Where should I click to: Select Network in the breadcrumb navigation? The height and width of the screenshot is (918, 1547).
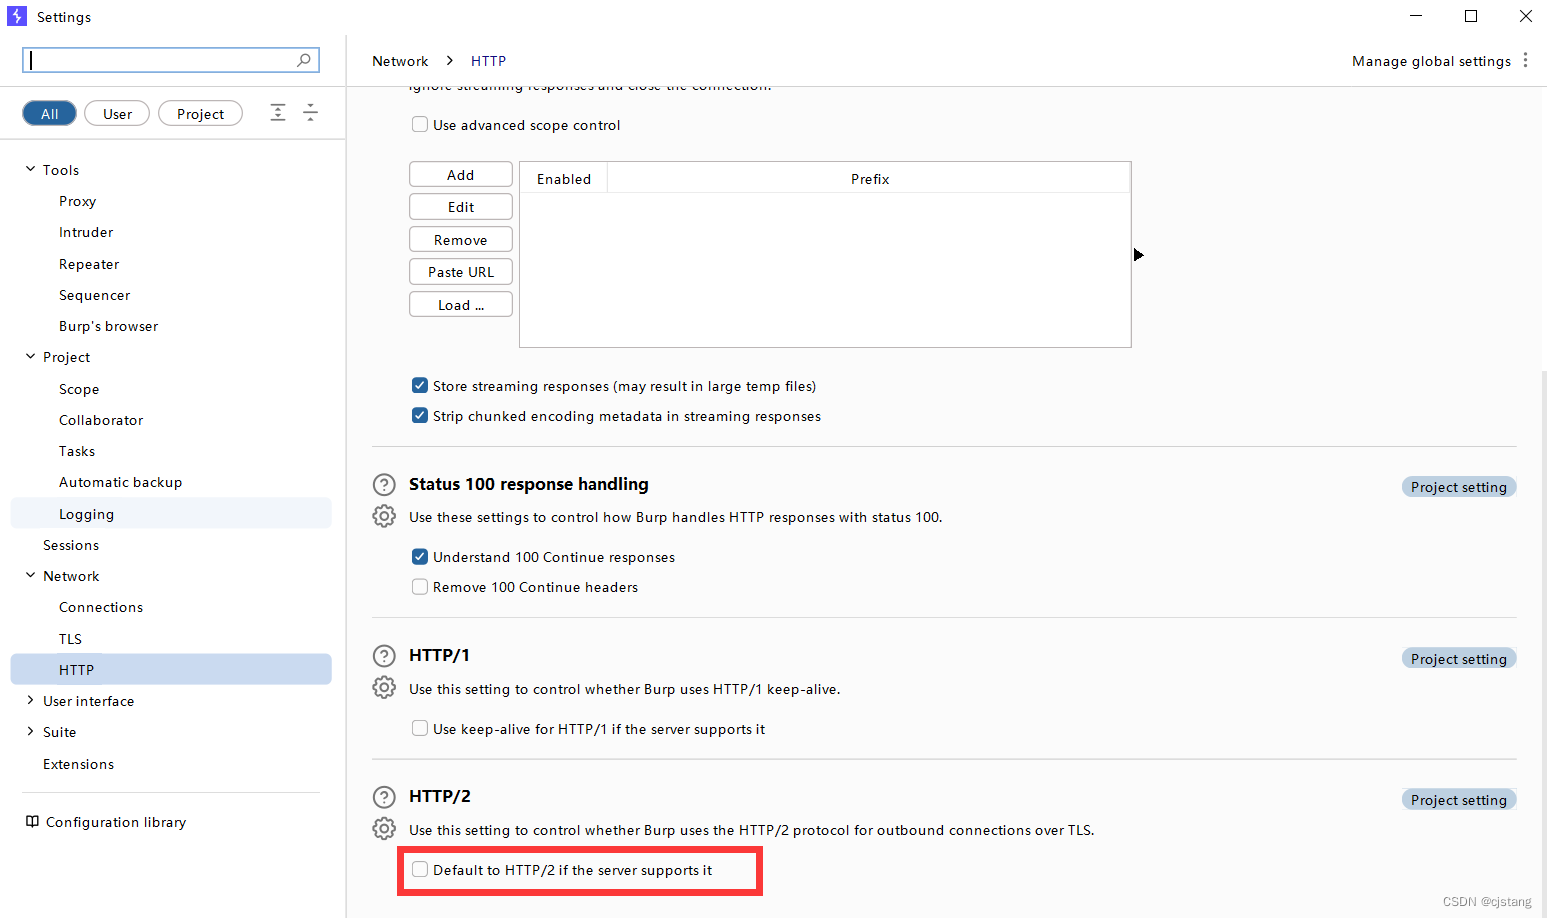400,60
